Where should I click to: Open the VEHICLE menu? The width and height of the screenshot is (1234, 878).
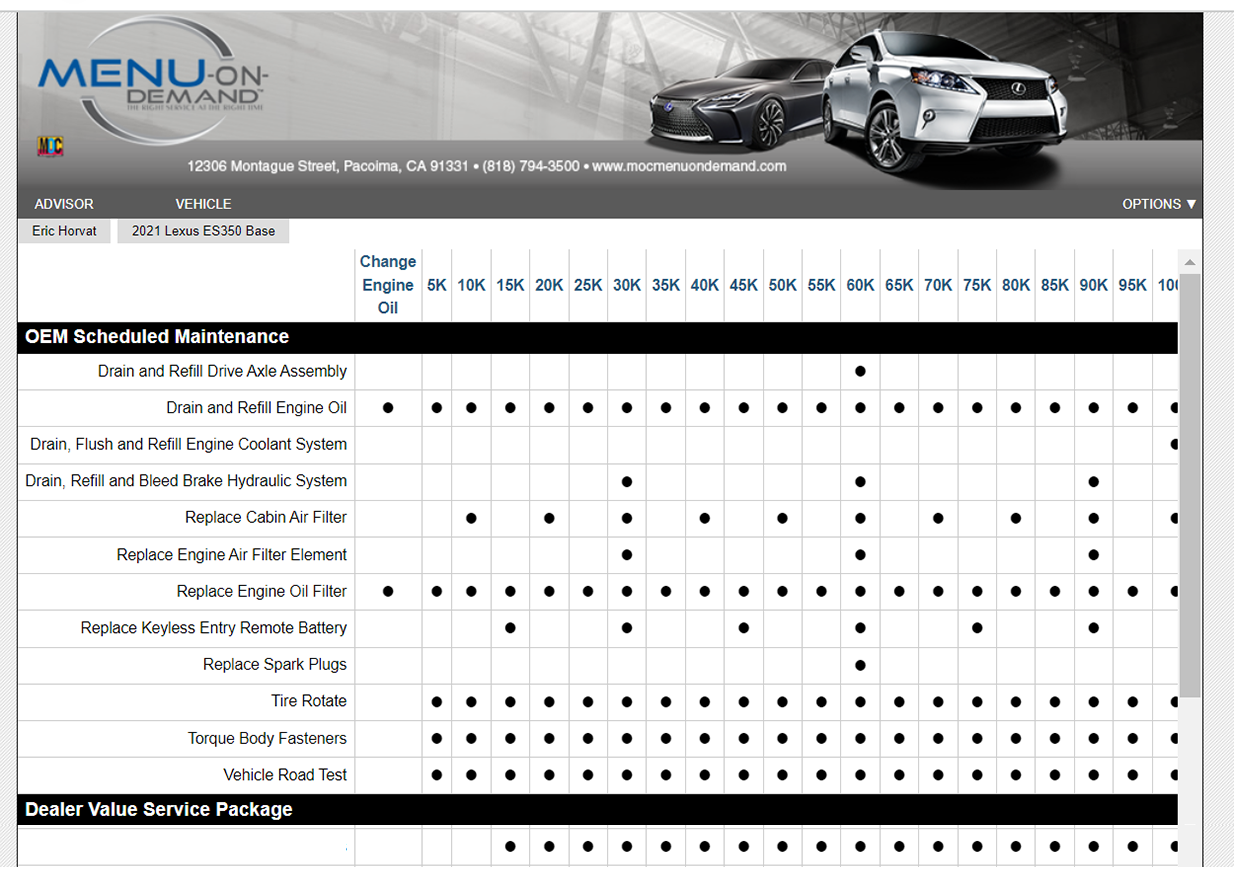(x=203, y=204)
